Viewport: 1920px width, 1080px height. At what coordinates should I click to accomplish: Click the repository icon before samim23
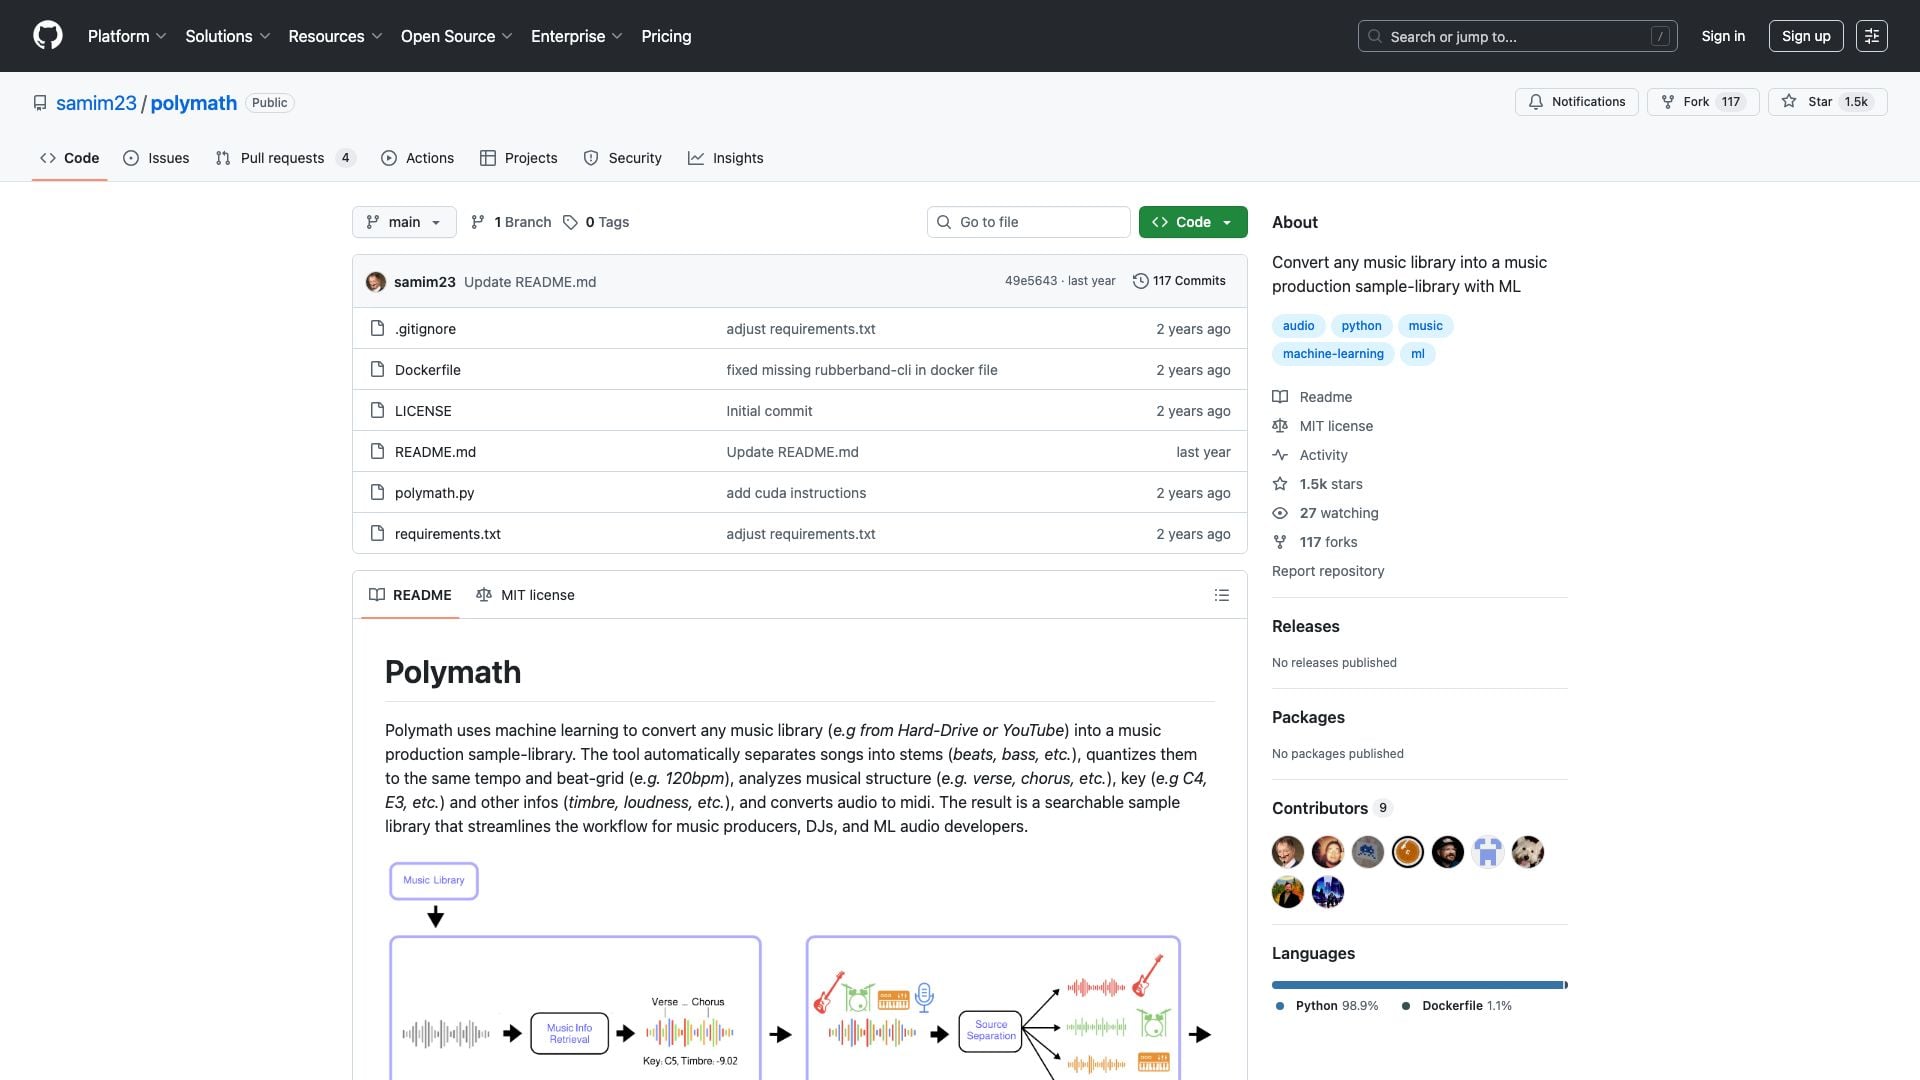40,103
